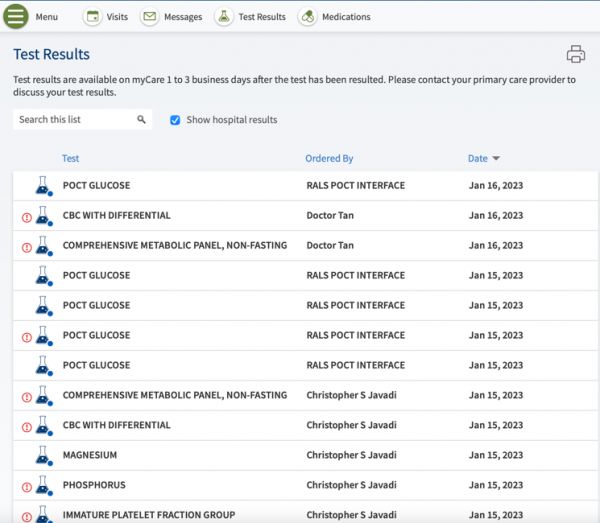This screenshot has height=523, width=600.
Task: Print the test results list
Action: pos(576,54)
